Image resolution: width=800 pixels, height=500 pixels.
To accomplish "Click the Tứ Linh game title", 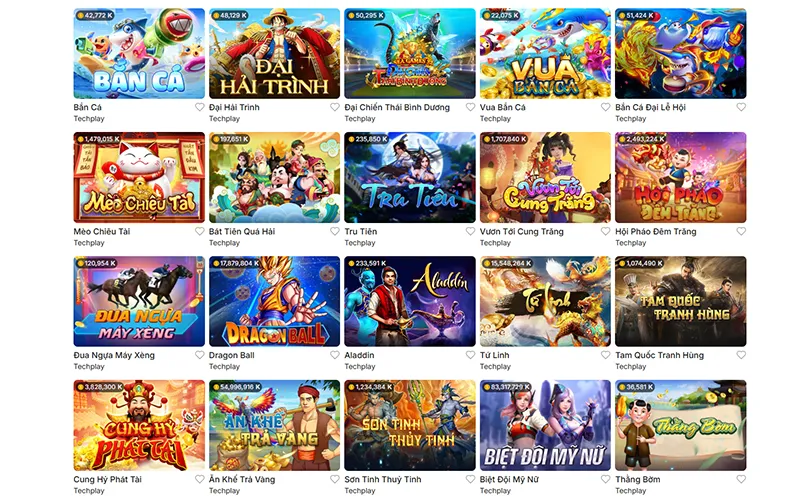I will 494,355.
